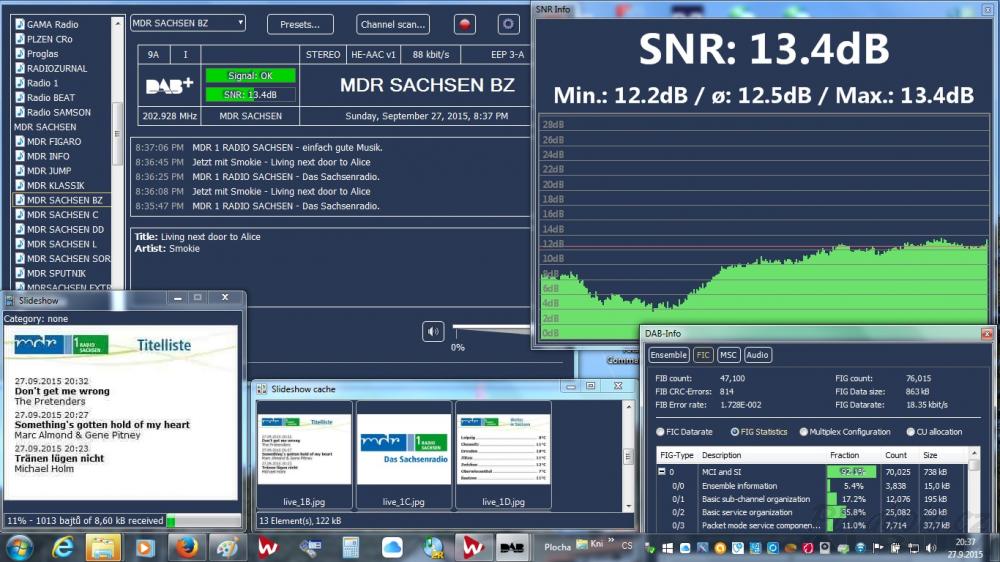1000x562 pixels.
Task: Open the Presets menu button
Action: (x=300, y=24)
